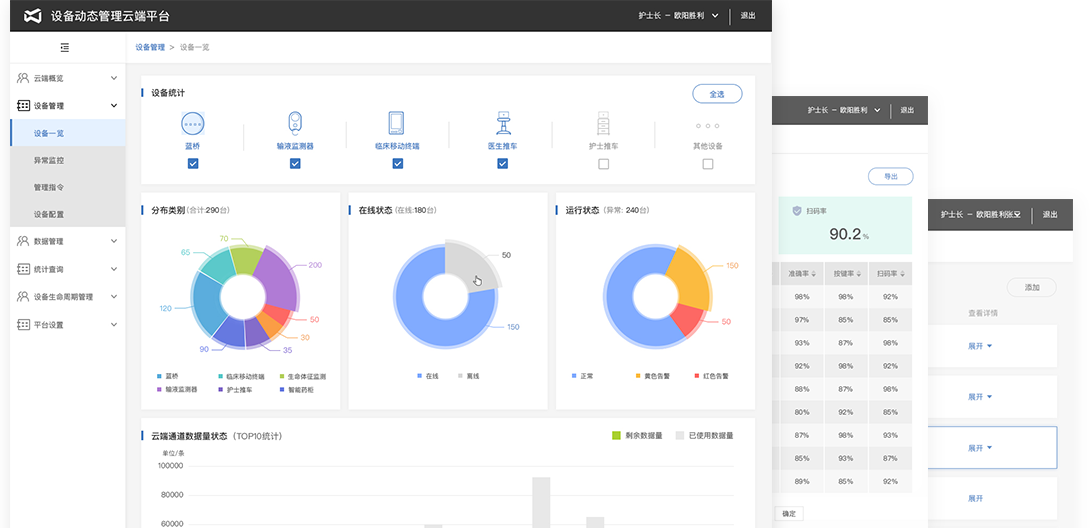
Task: Click the 平台设置 sidebar icon
Action: click(23, 325)
